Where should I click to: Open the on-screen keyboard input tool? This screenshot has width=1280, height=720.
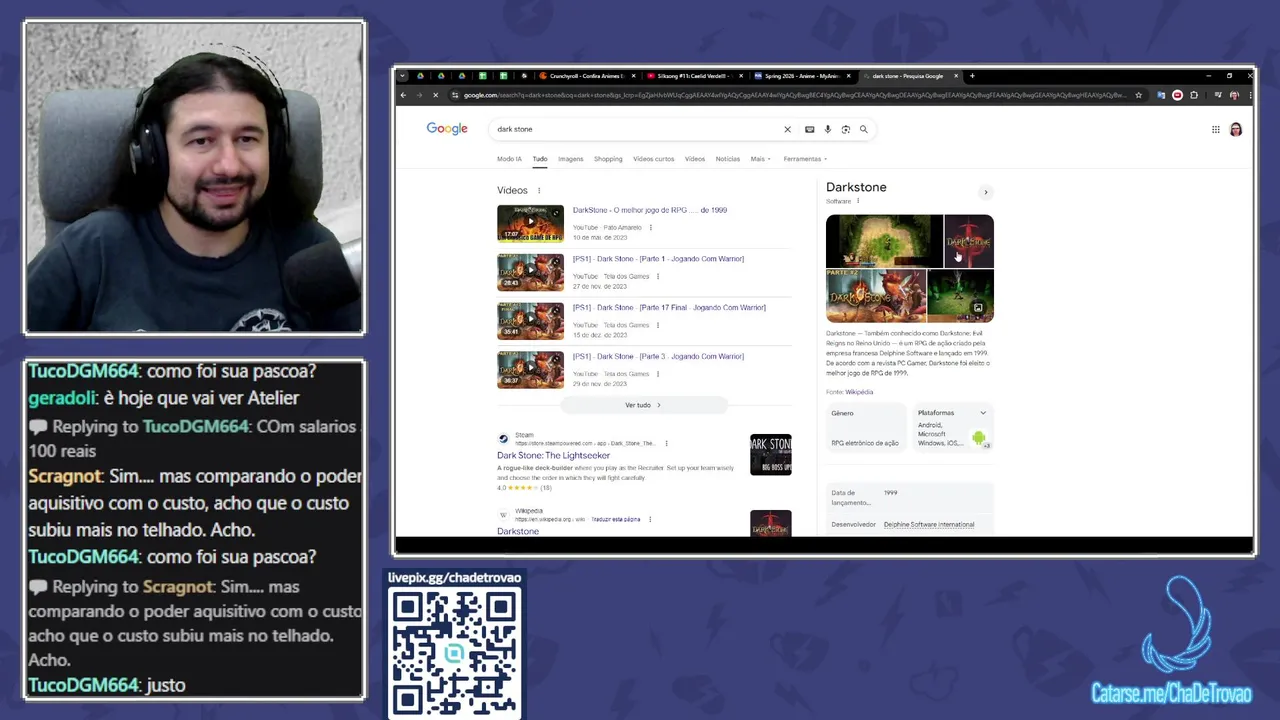click(809, 129)
